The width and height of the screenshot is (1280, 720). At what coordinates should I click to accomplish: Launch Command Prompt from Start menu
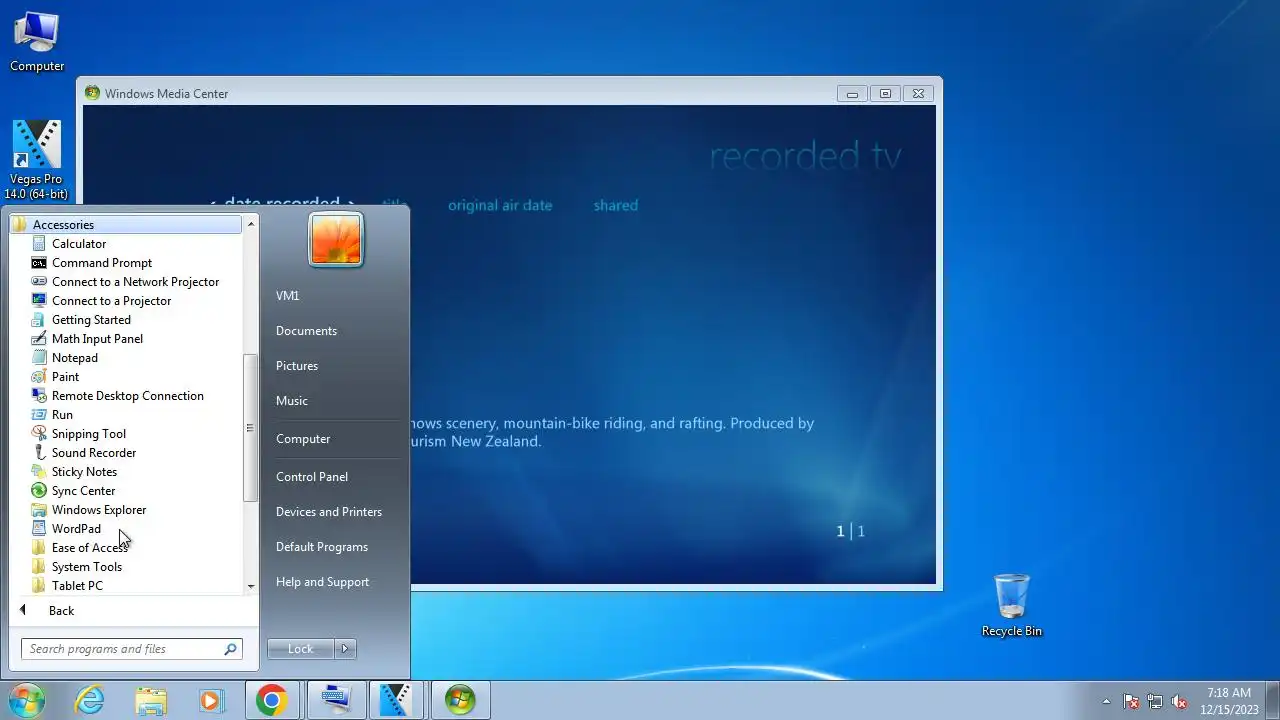point(102,263)
